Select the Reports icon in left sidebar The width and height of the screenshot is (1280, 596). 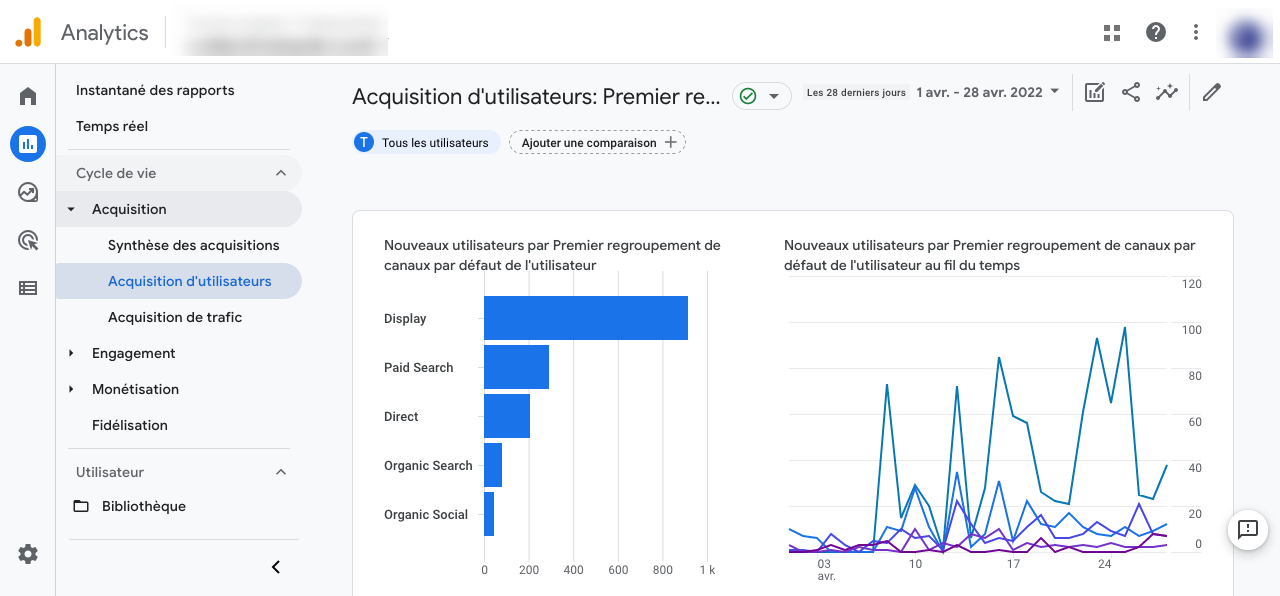click(x=28, y=144)
